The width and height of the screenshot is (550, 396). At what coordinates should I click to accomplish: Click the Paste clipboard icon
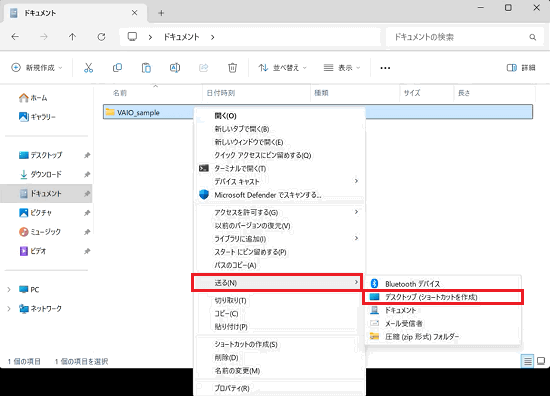pyautogui.click(x=146, y=68)
